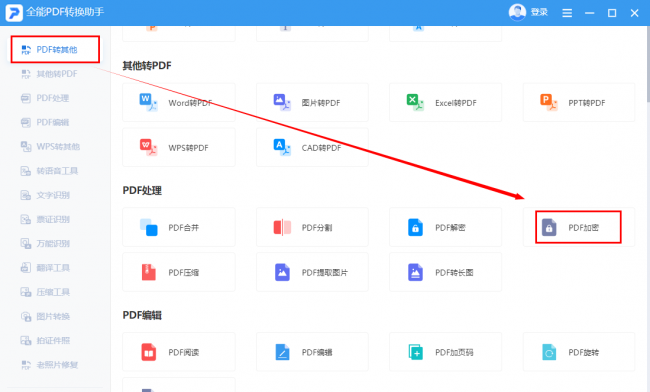Click the 其他转PDF section heading
This screenshot has height=392, width=650.
(147, 65)
